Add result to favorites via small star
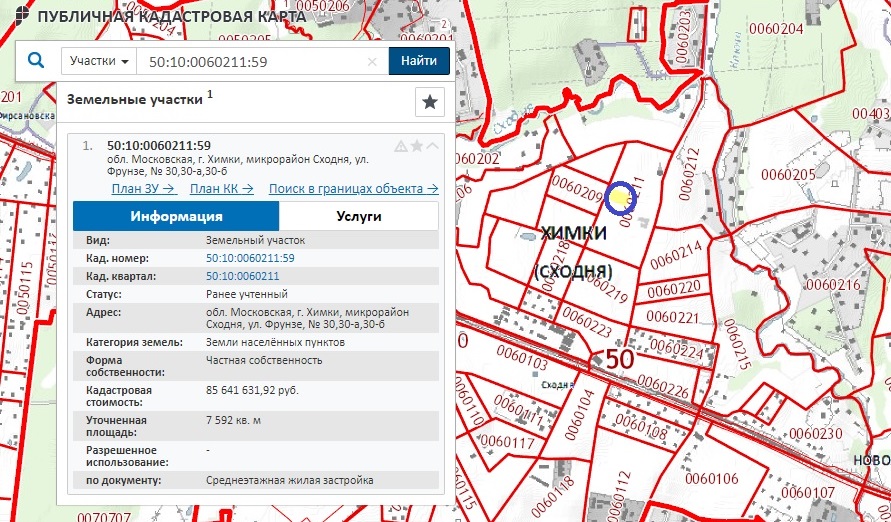Screen dimensions: 891x522 [x=417, y=146]
